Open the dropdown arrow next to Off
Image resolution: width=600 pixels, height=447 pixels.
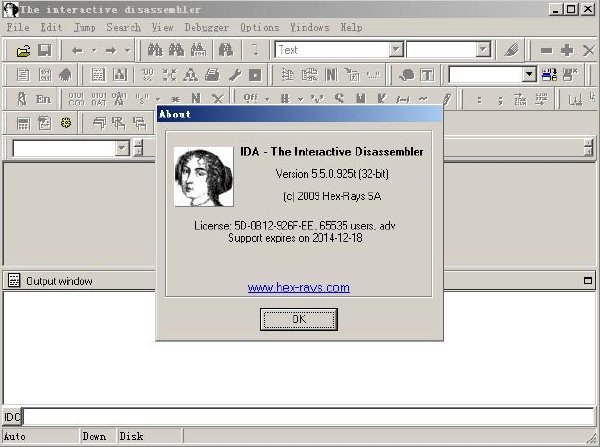point(267,99)
